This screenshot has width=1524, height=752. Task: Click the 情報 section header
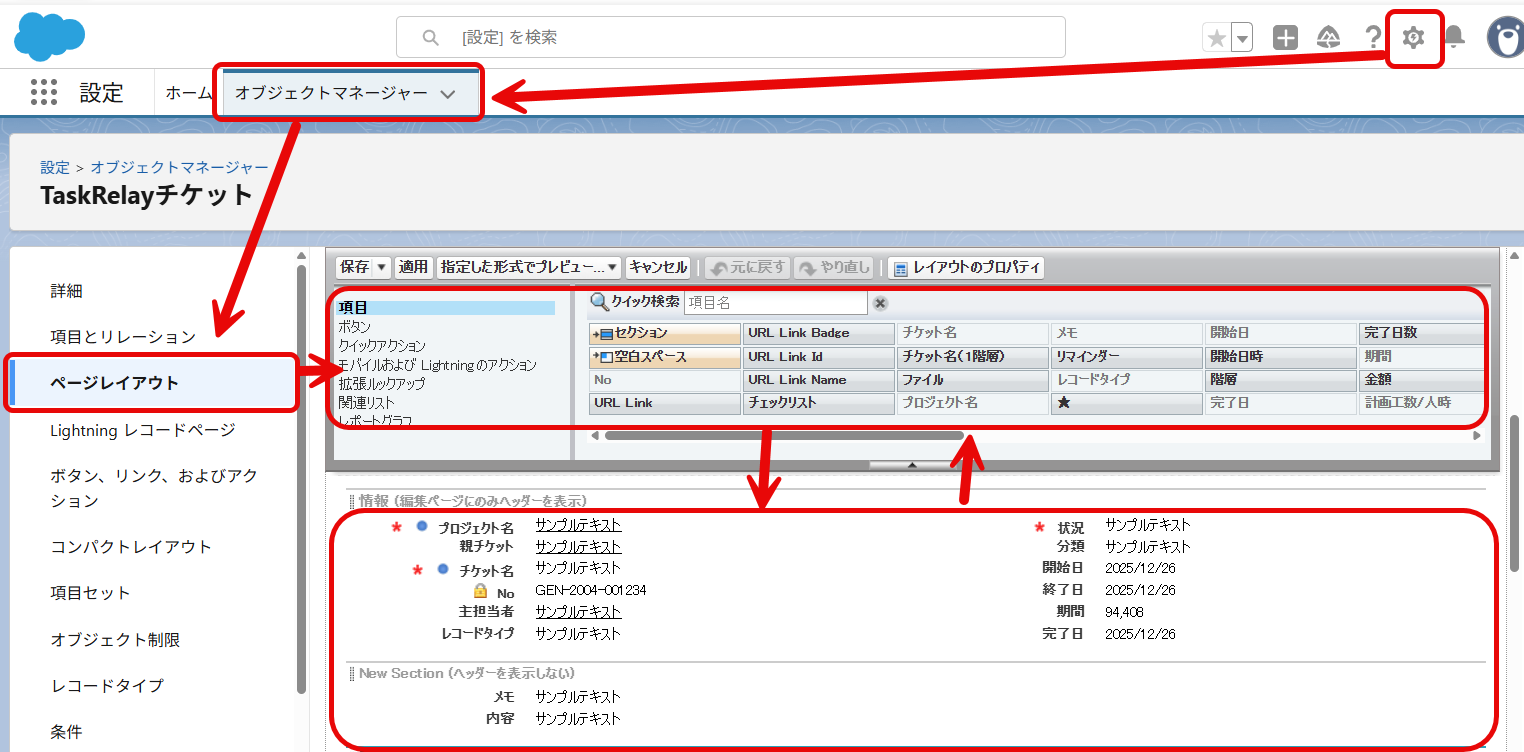point(473,500)
